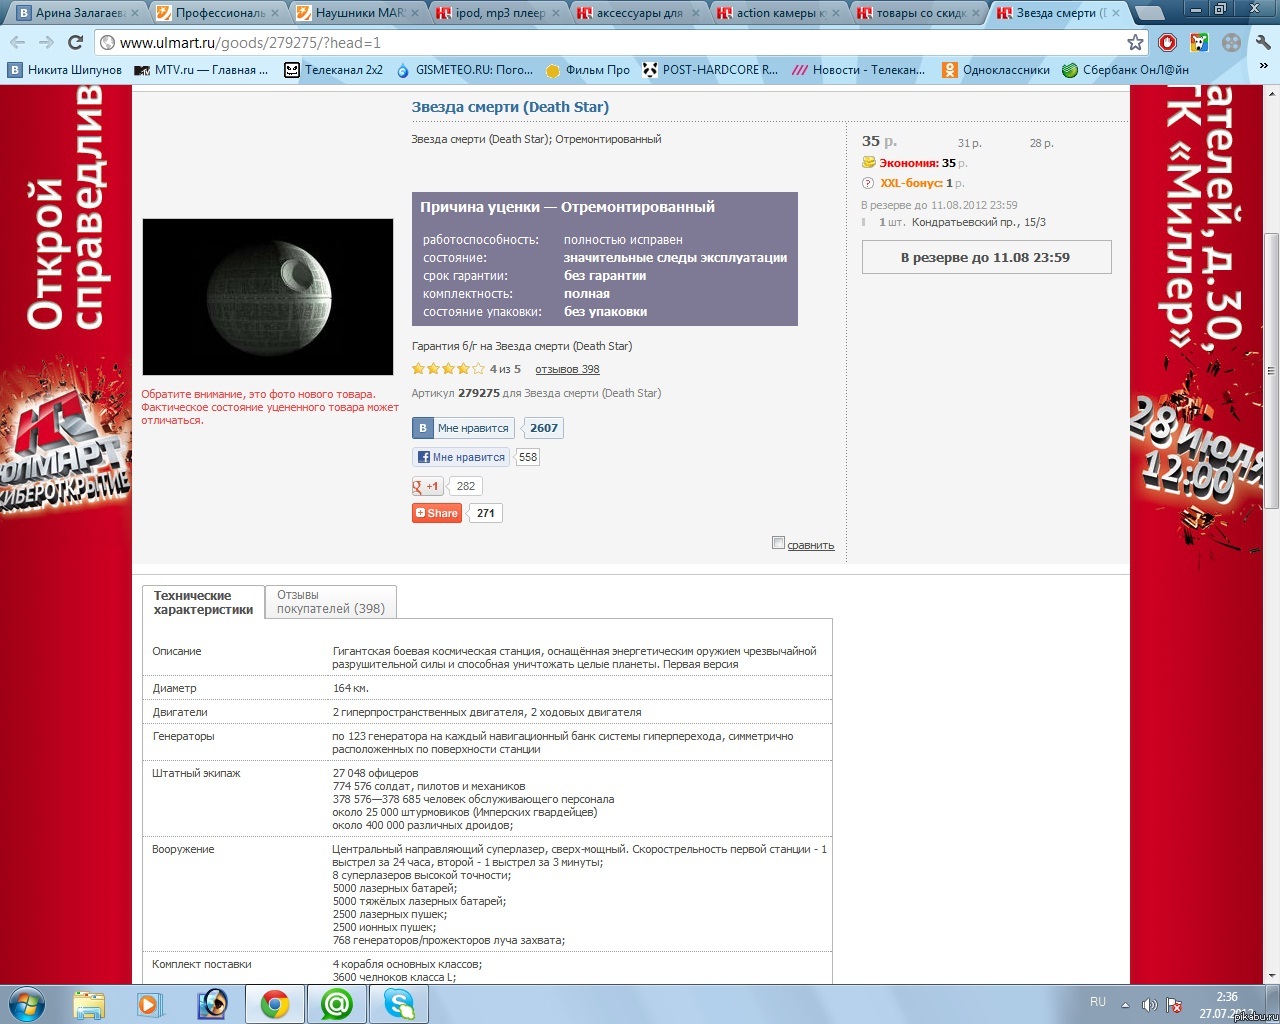This screenshot has width=1280, height=1024.
Task: Open the POST-HARDCORE bookmark
Action: pyautogui.click(x=710, y=70)
